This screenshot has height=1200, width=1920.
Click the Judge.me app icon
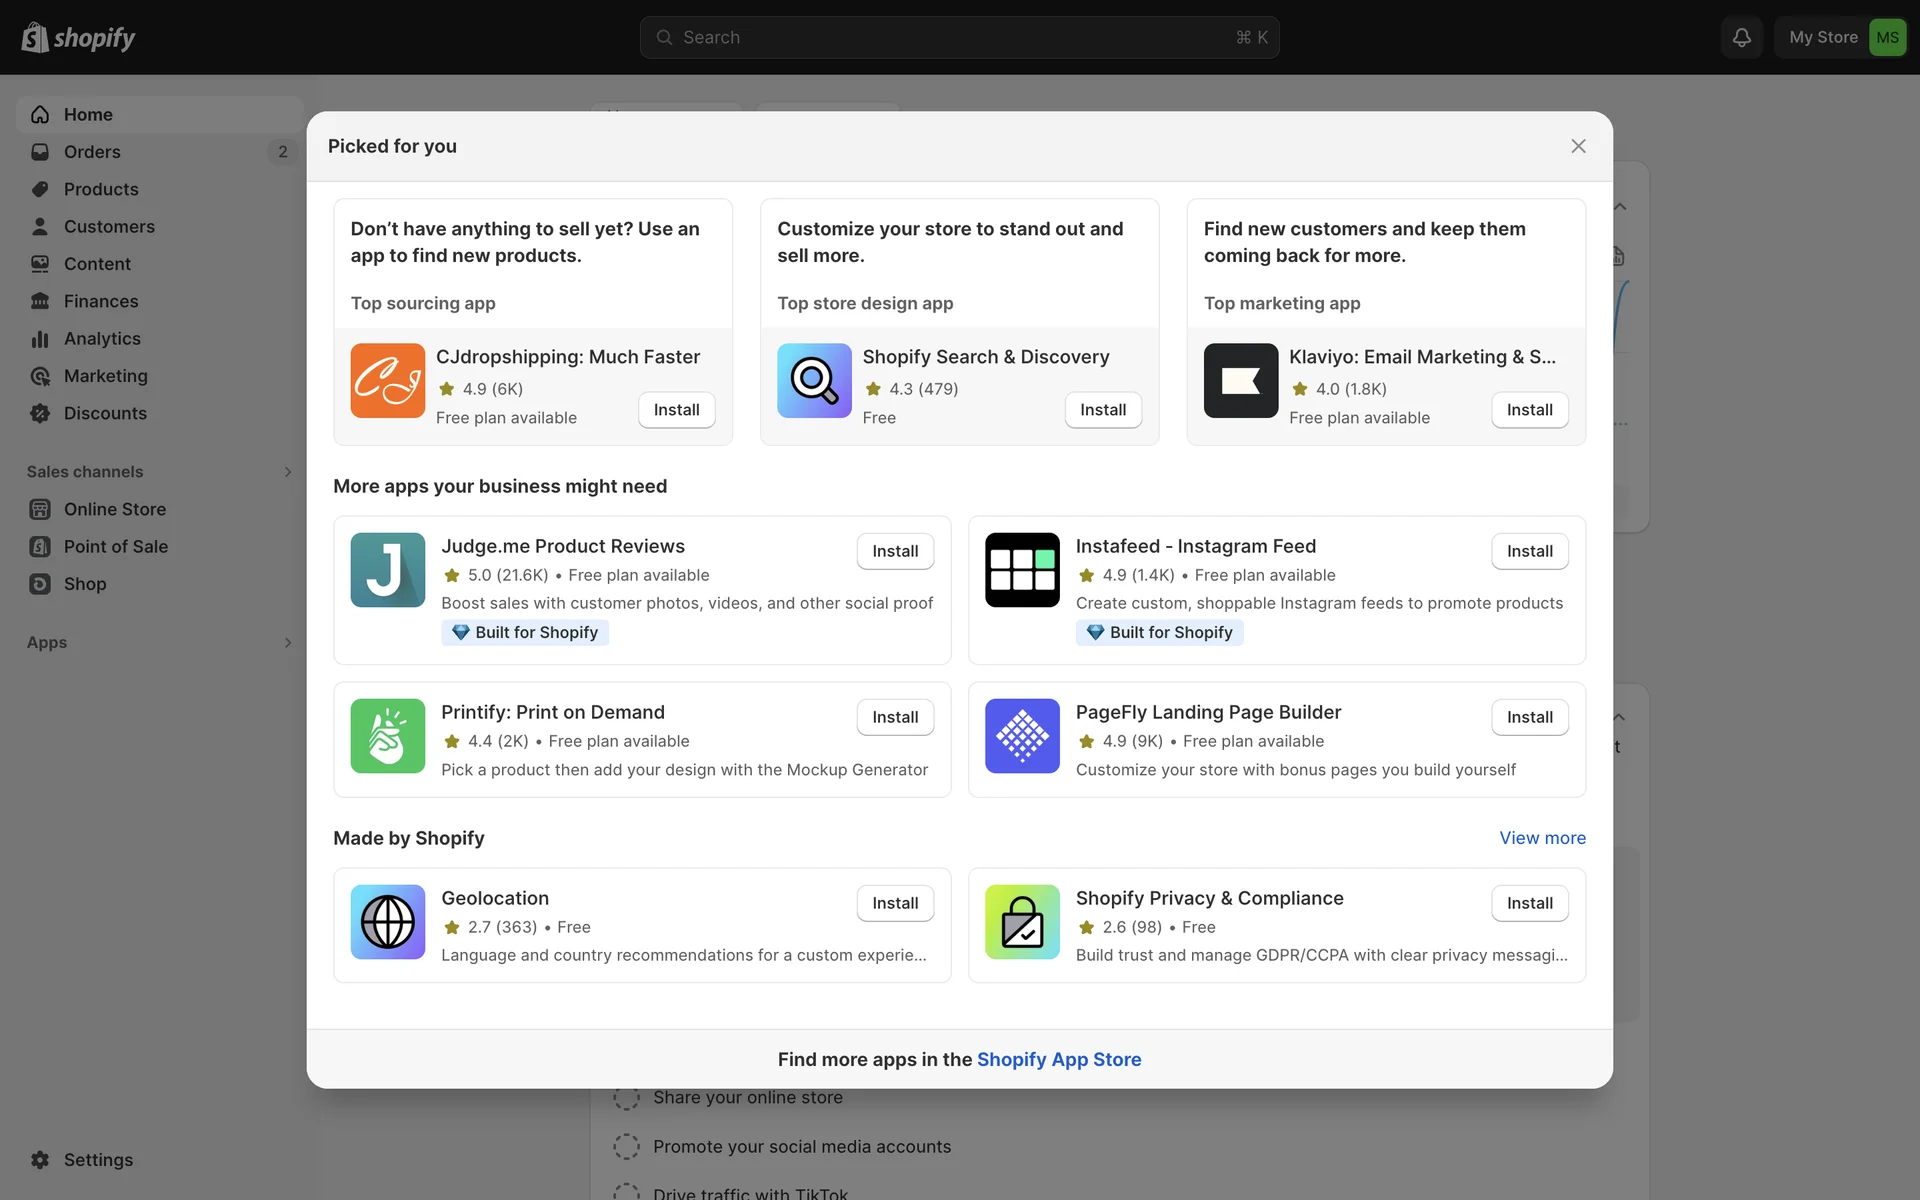click(x=387, y=570)
